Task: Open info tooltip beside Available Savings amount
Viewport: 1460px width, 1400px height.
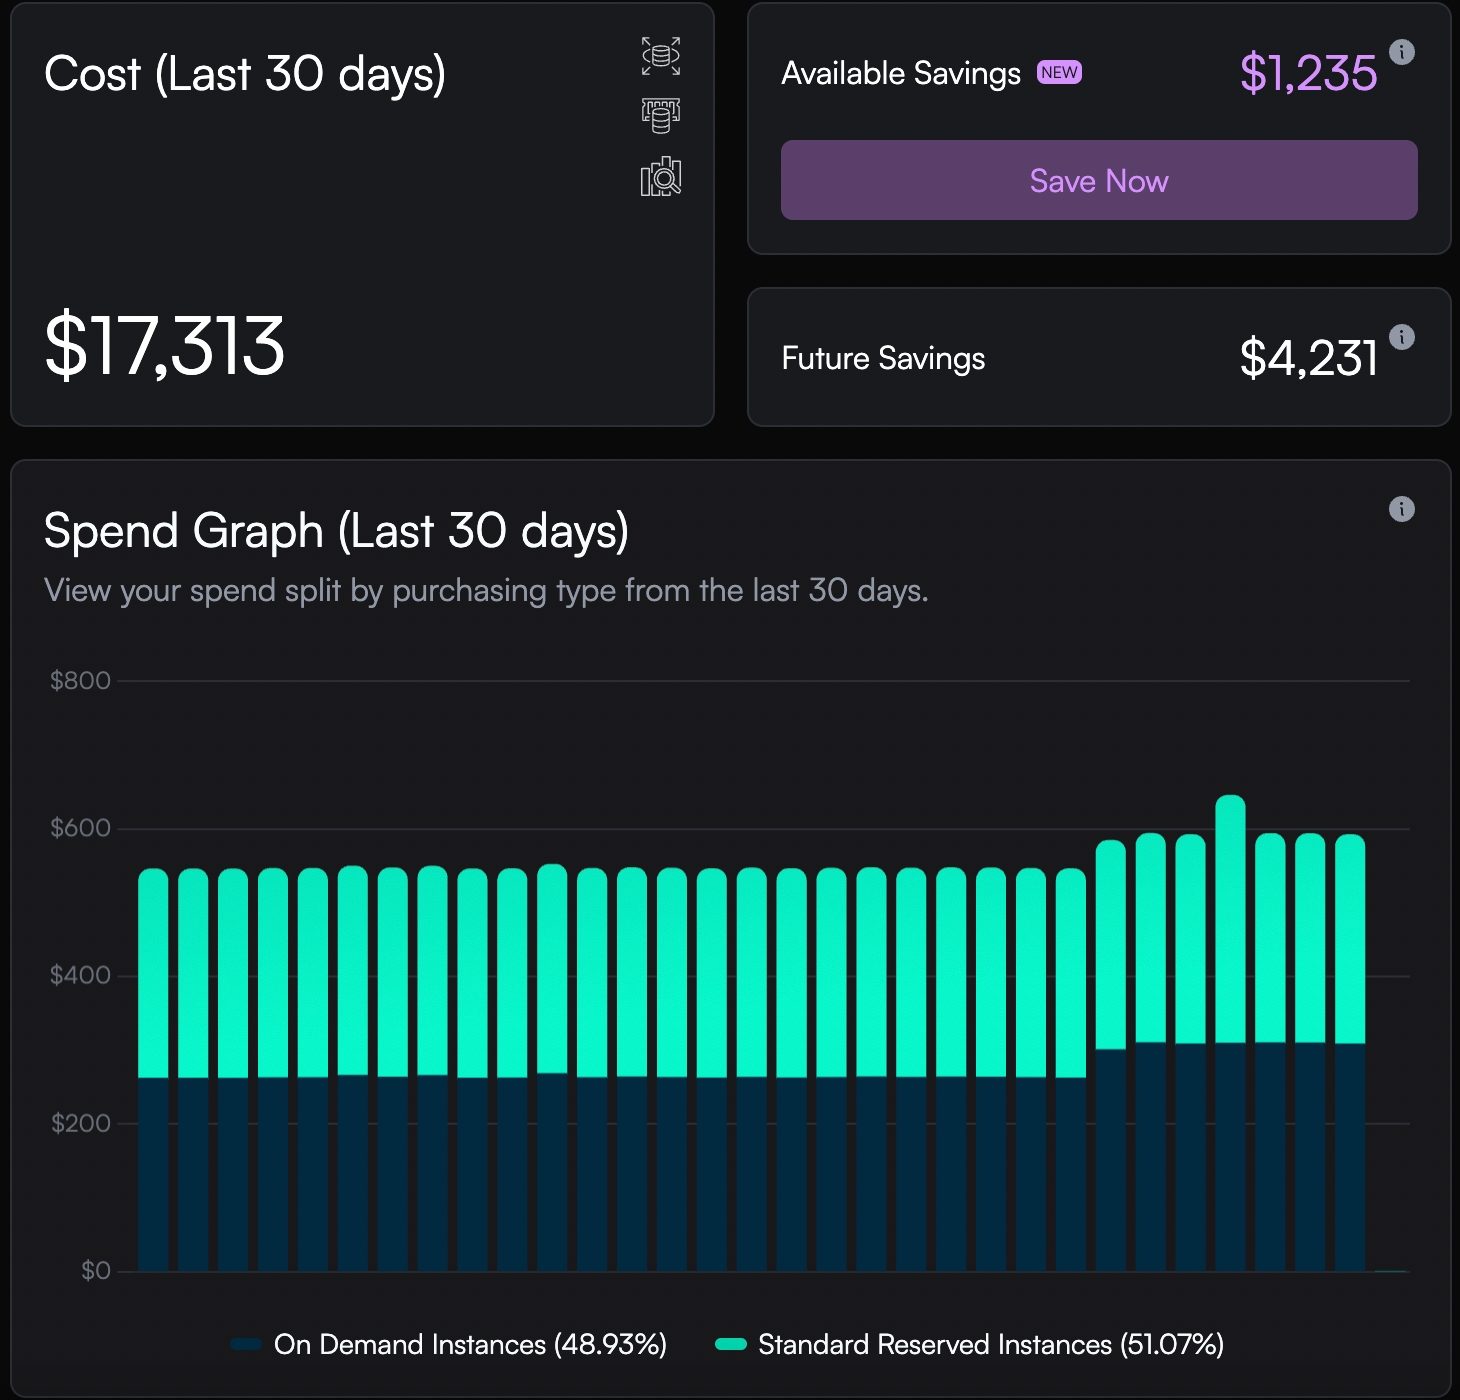Action: (x=1402, y=52)
